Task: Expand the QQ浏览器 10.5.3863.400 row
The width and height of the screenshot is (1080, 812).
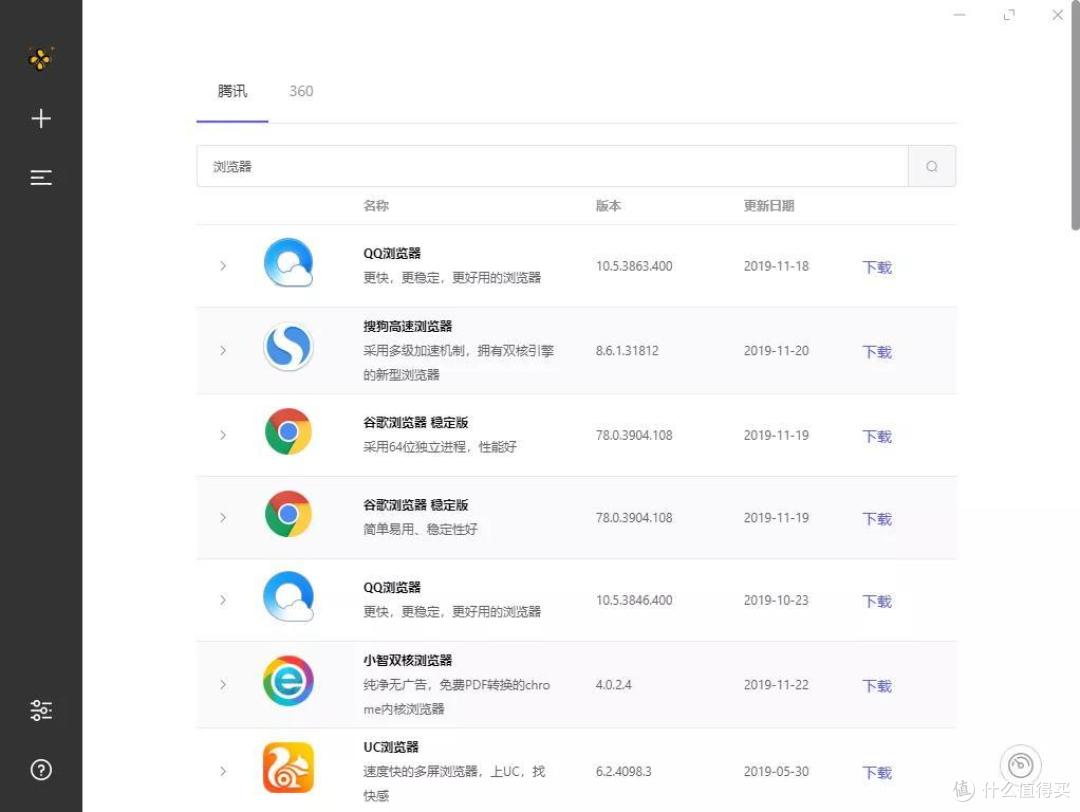Action: coord(222,266)
